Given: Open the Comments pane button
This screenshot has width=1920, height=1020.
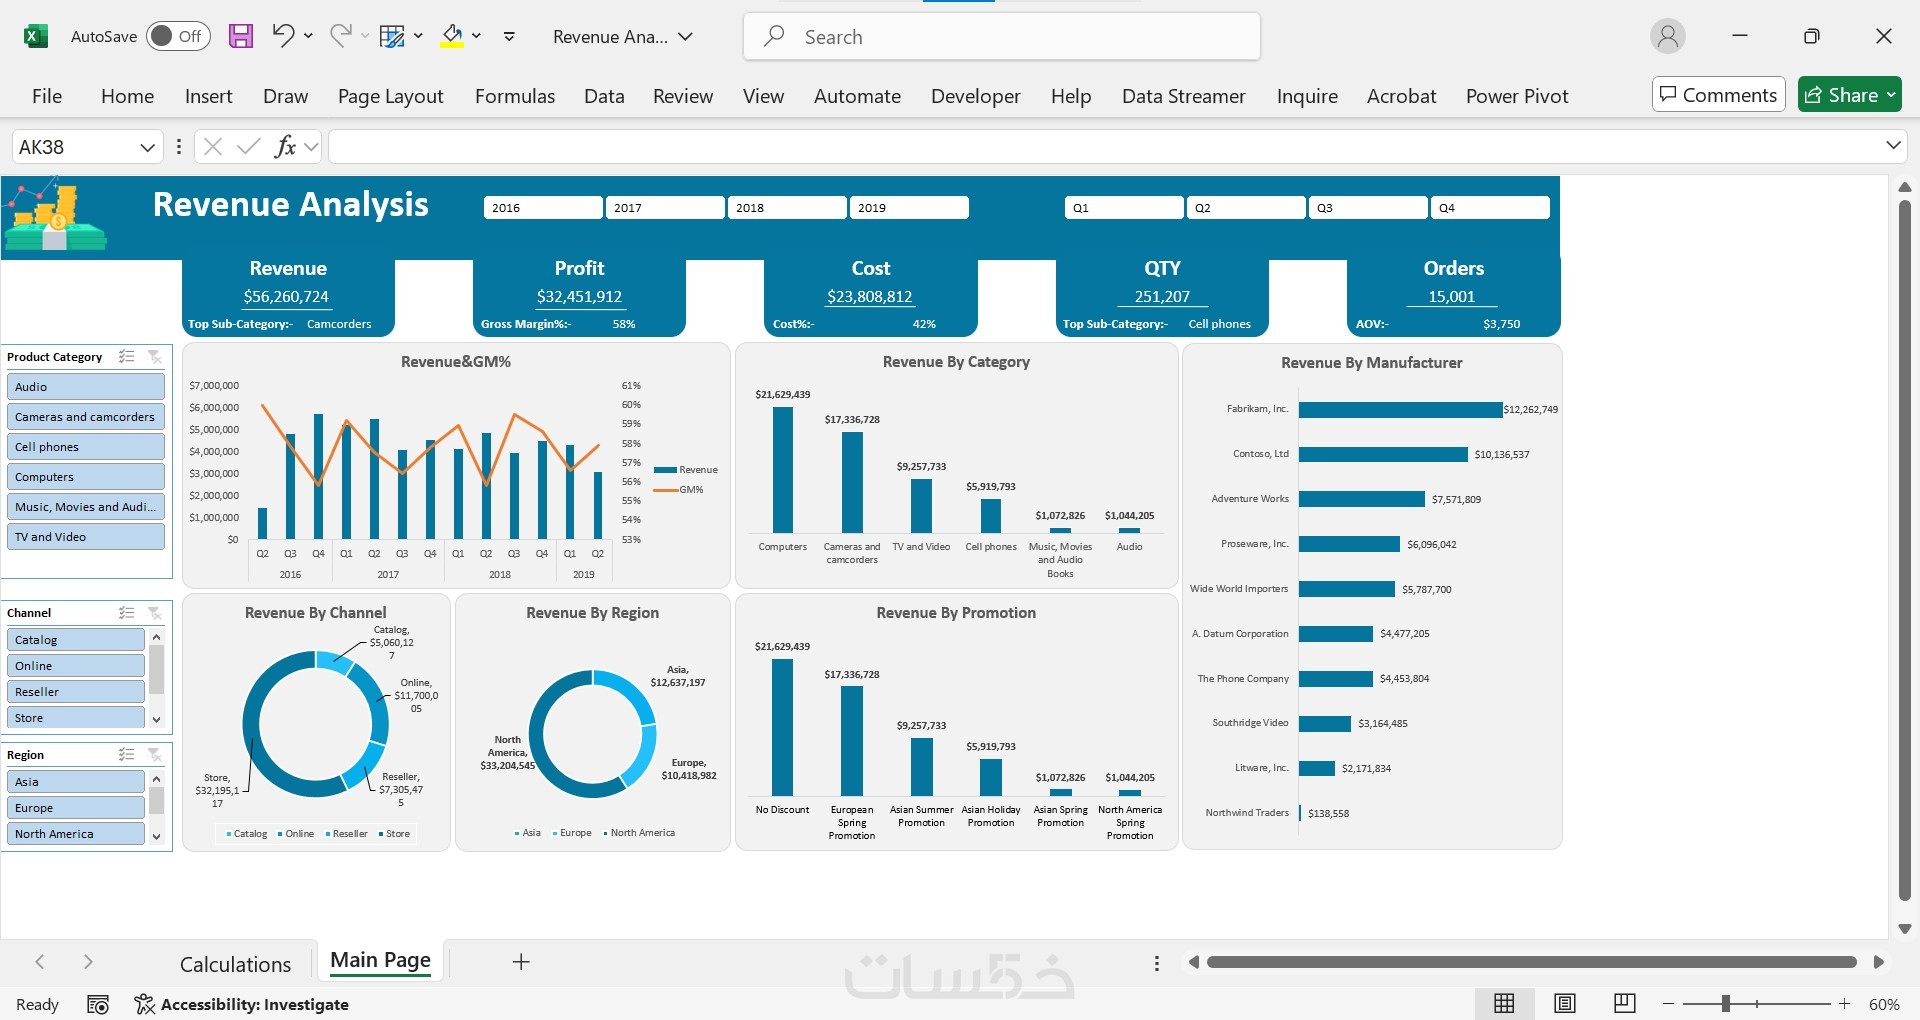Looking at the screenshot, I should tap(1718, 95).
